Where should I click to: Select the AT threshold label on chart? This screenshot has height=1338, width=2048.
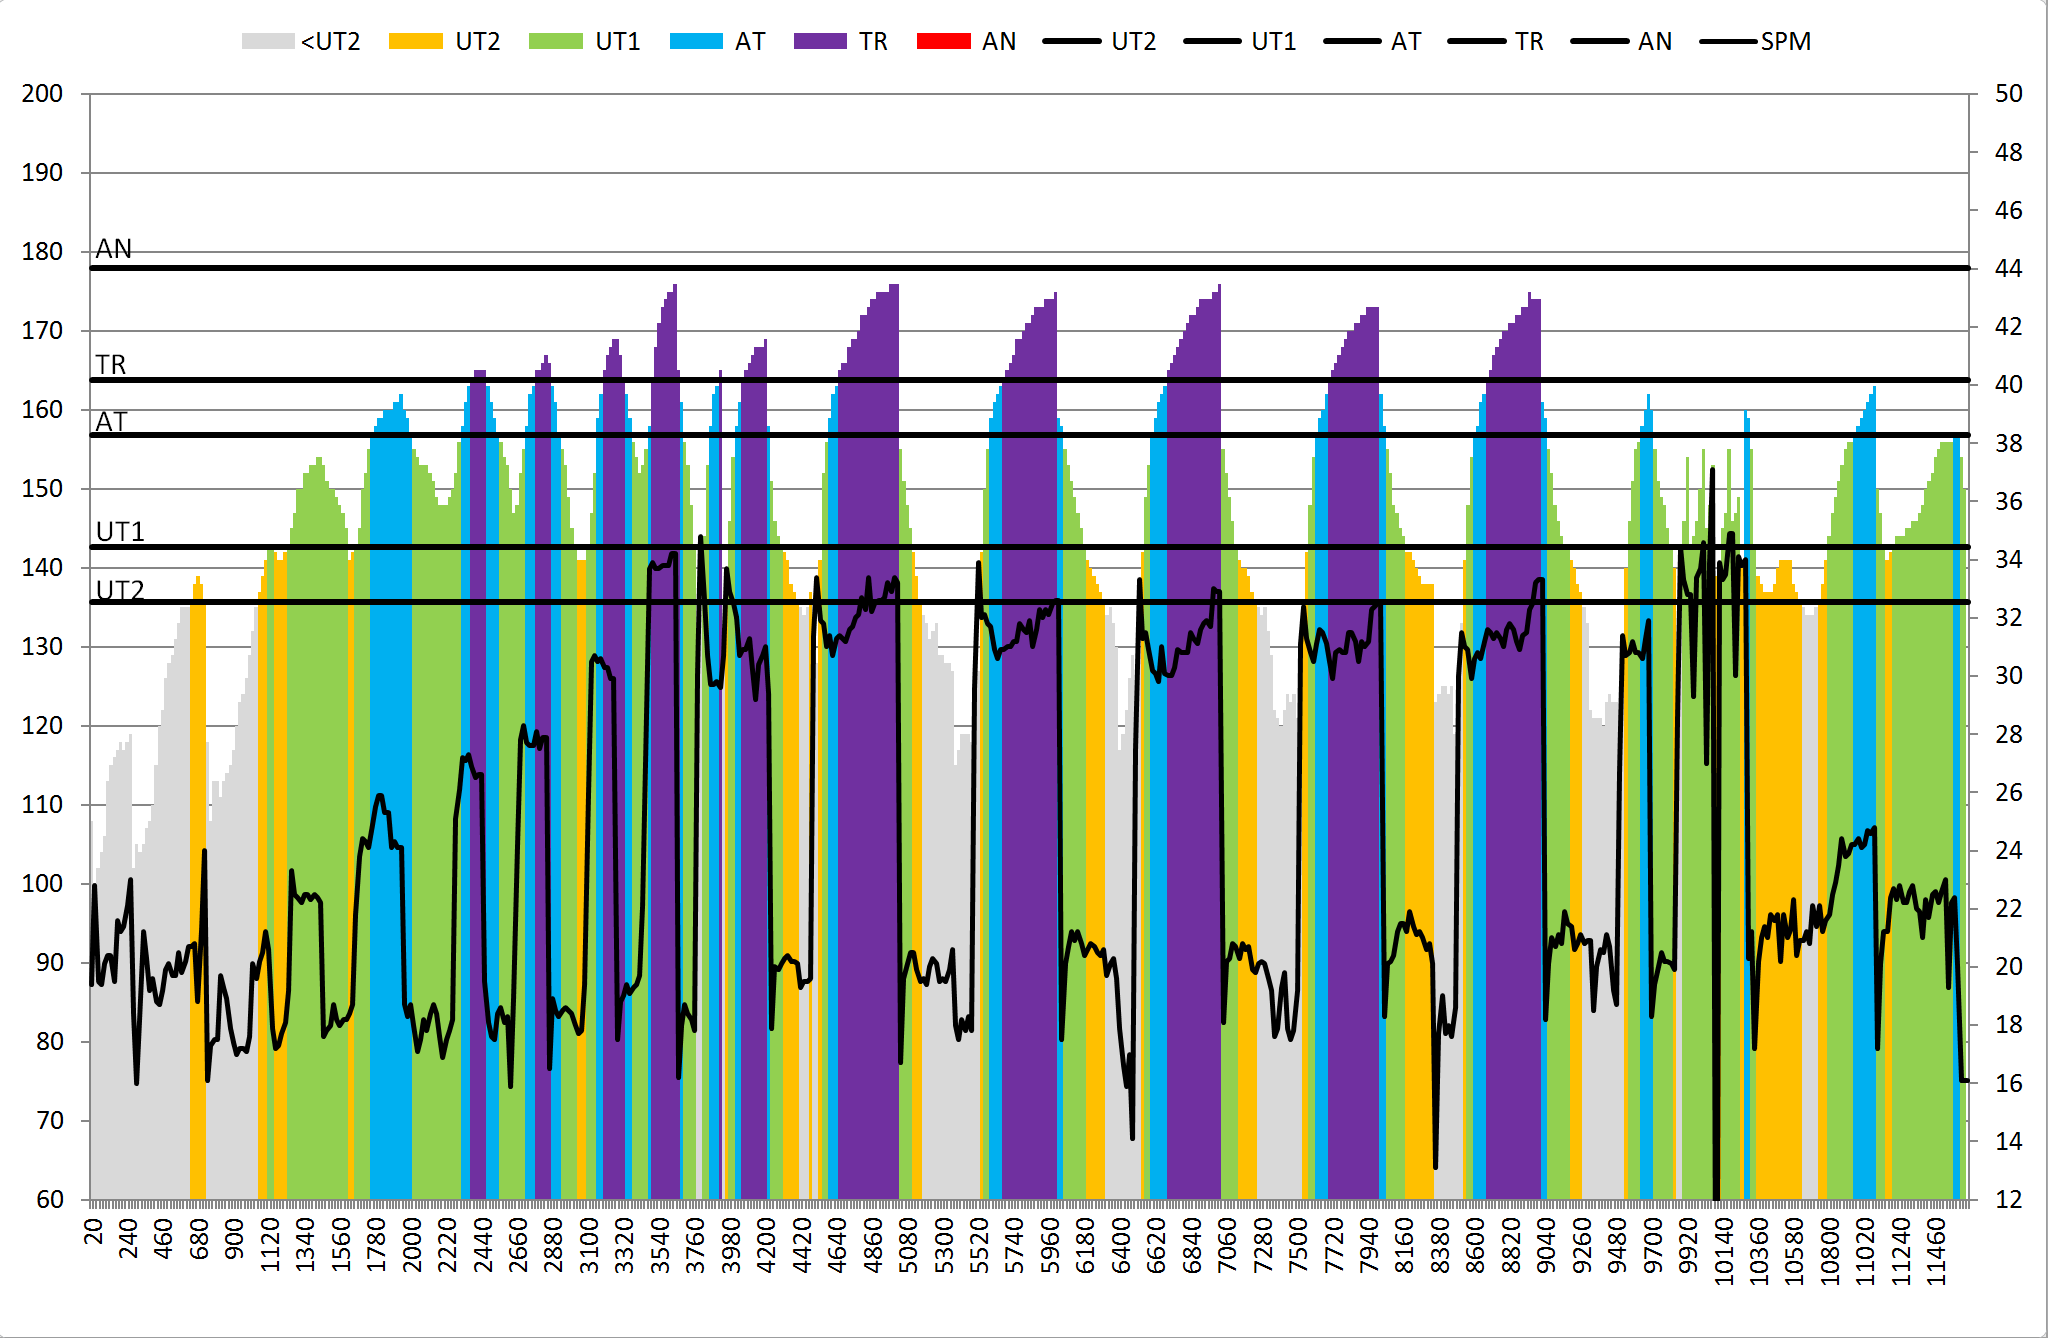pos(111,422)
